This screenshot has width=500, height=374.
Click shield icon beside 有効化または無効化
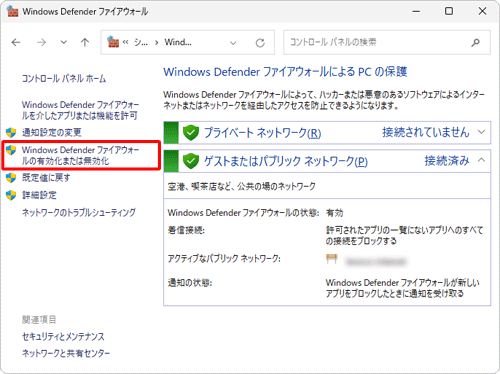11,150
